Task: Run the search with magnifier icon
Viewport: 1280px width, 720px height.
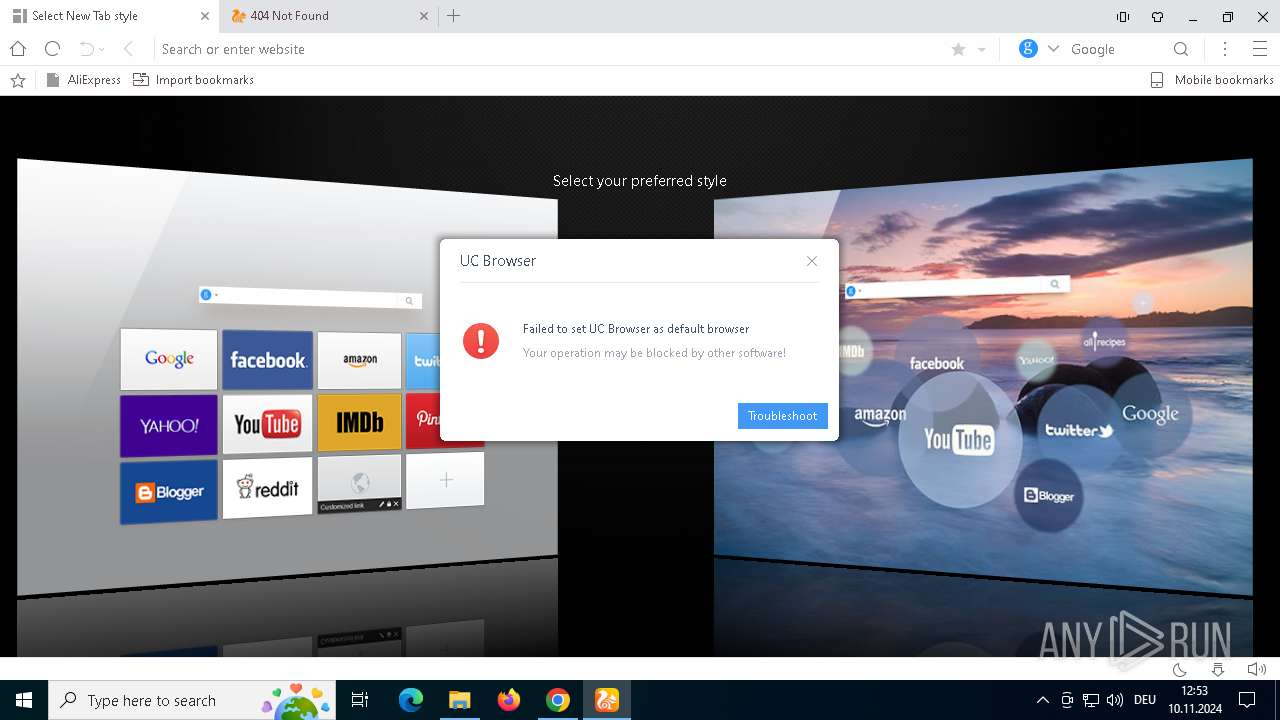Action: [1181, 49]
